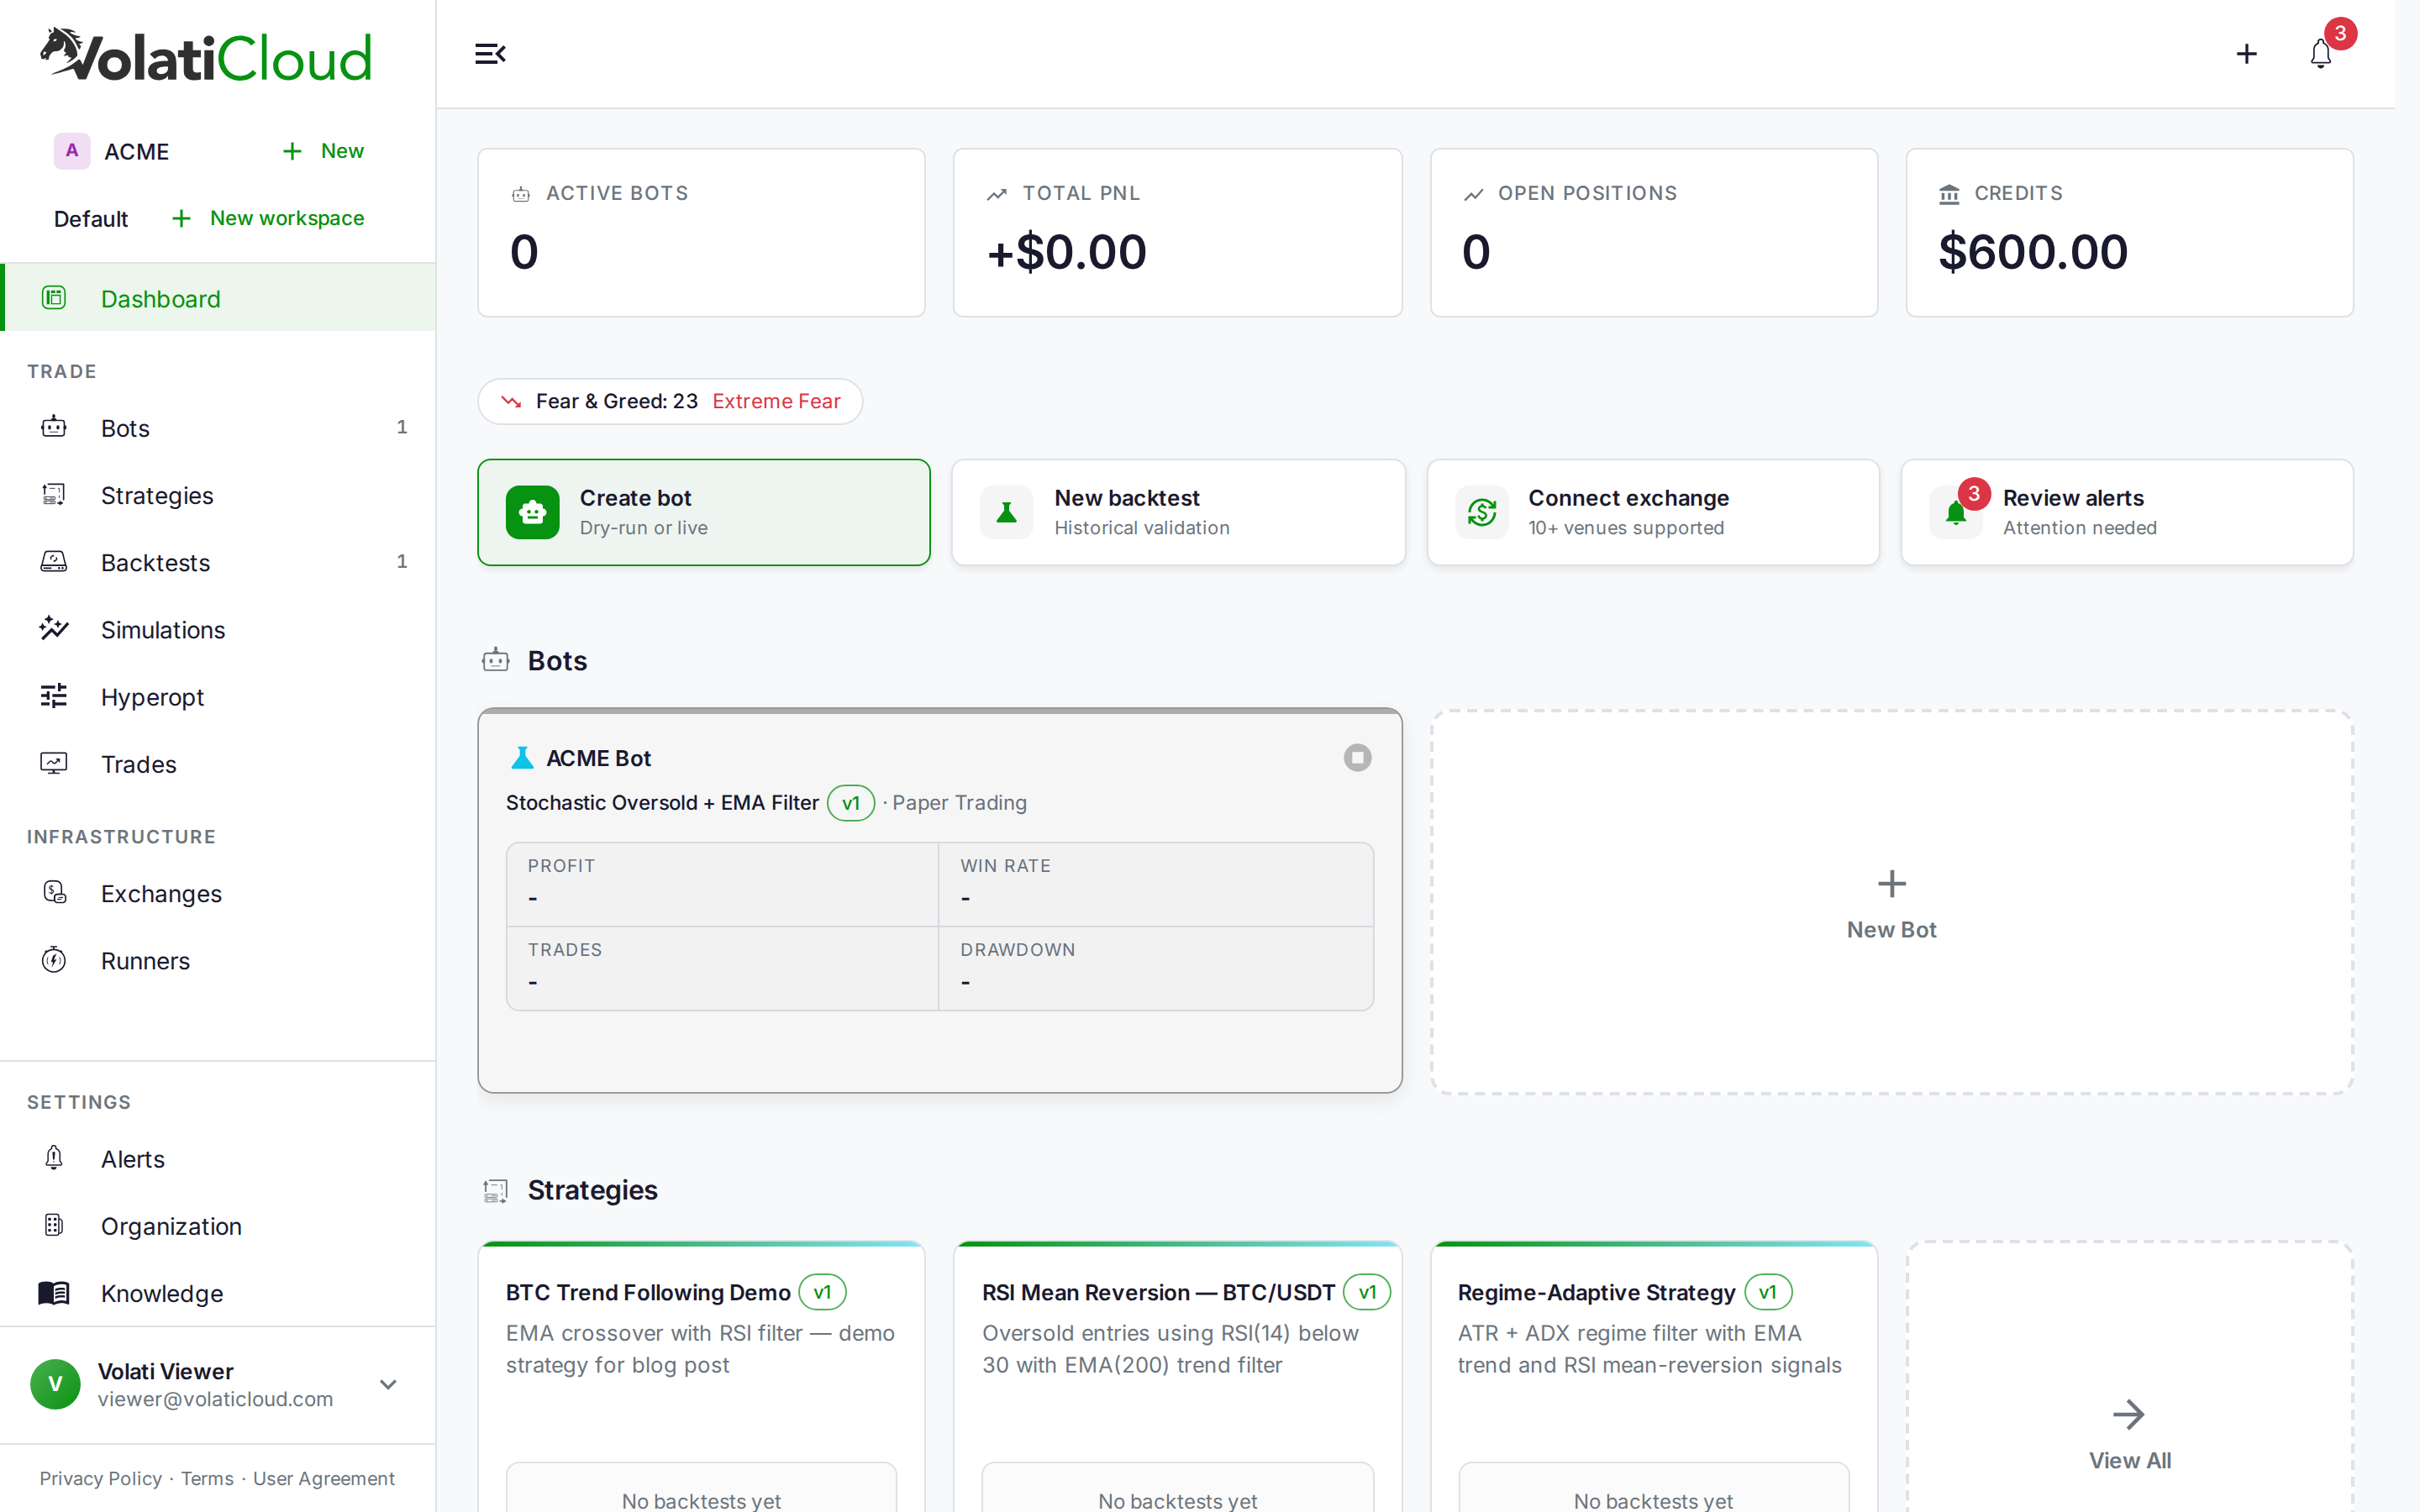Click the Credits bank icon
This screenshot has height=1512, width=2420.
[1949, 194]
